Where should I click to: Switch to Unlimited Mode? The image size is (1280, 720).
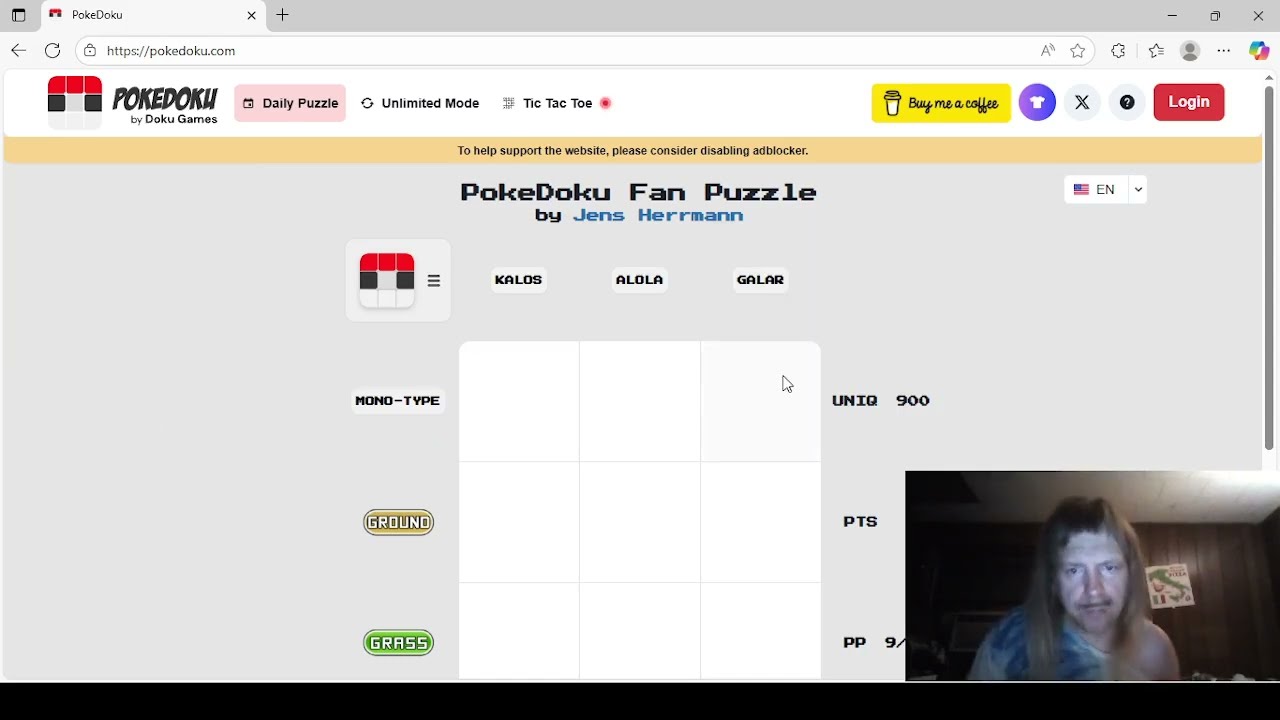click(420, 103)
